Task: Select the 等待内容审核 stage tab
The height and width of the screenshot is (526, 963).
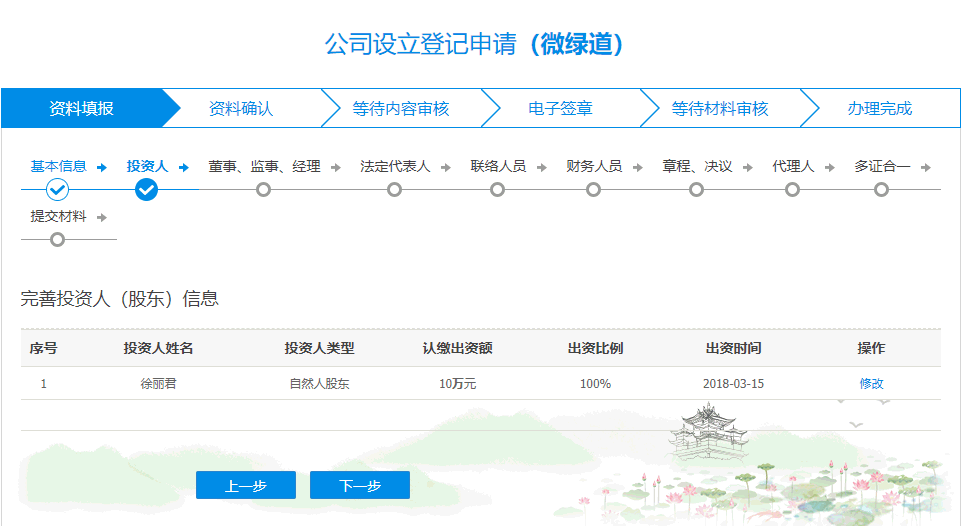Action: click(x=400, y=108)
